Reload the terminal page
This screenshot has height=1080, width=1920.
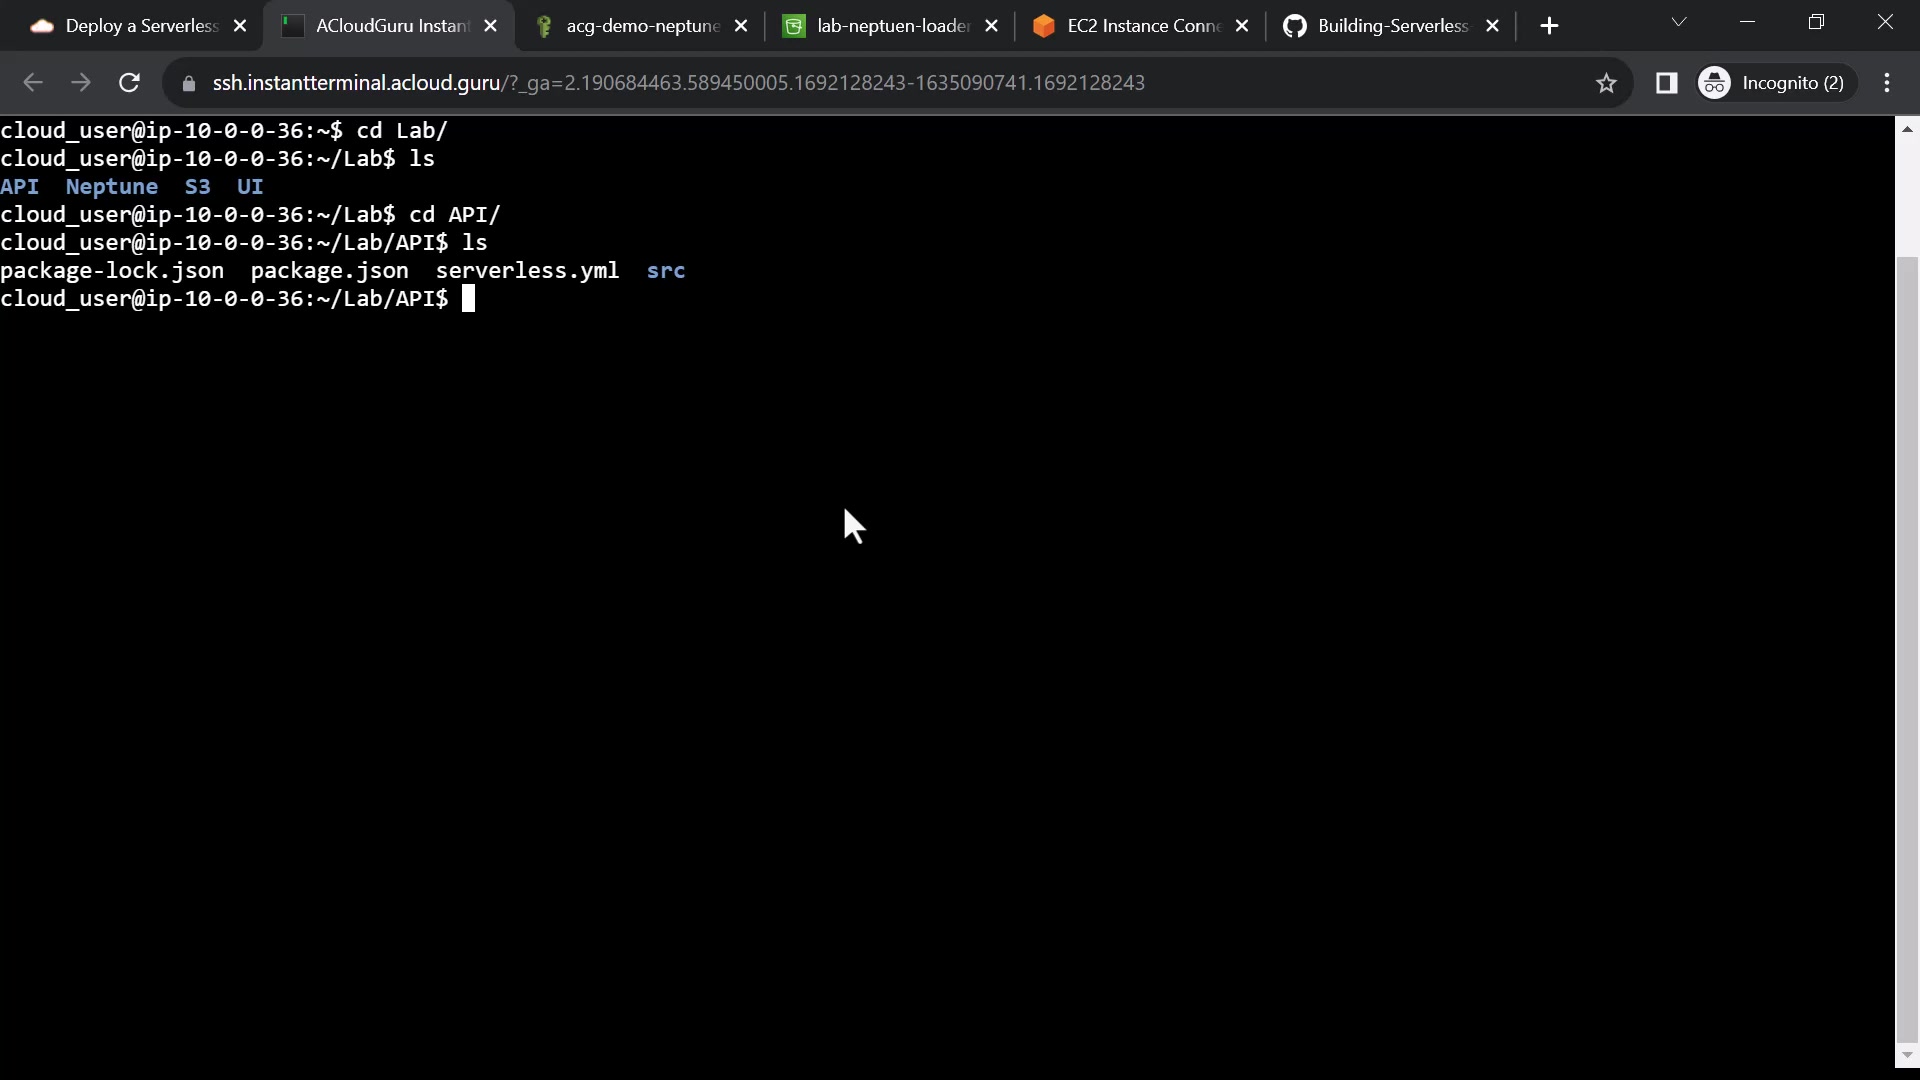129,83
